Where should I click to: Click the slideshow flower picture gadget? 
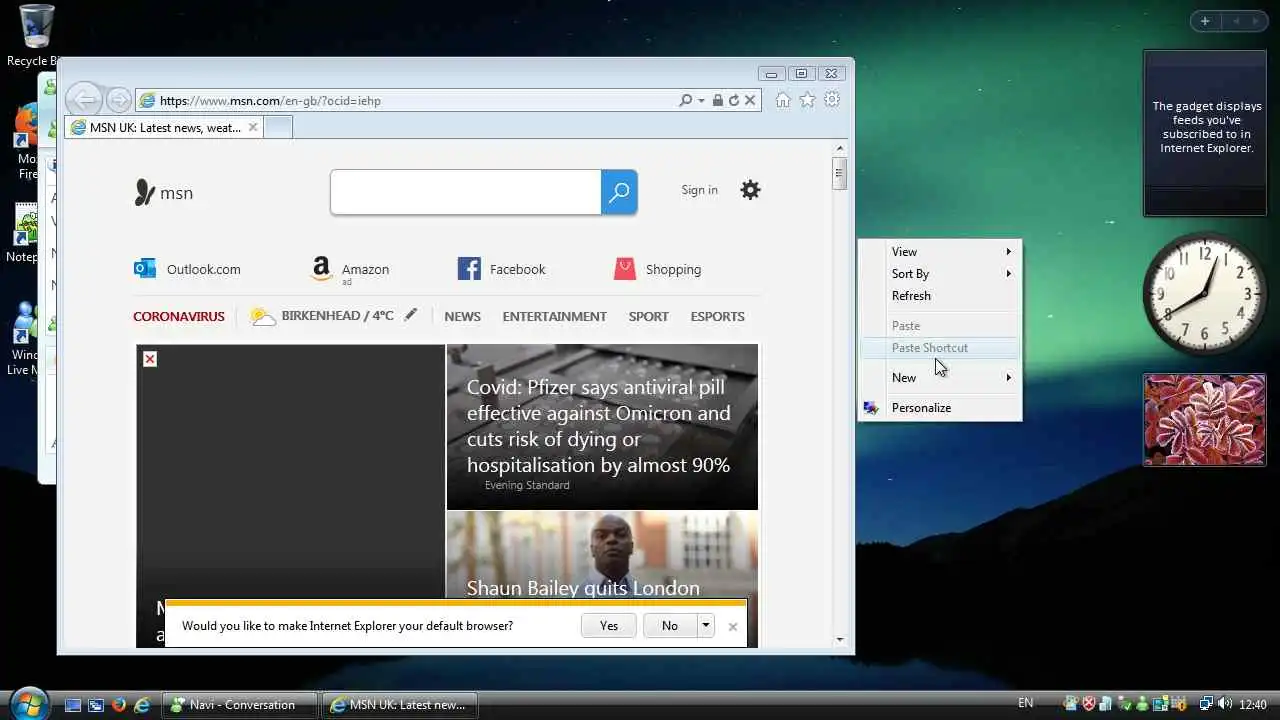coord(1205,420)
